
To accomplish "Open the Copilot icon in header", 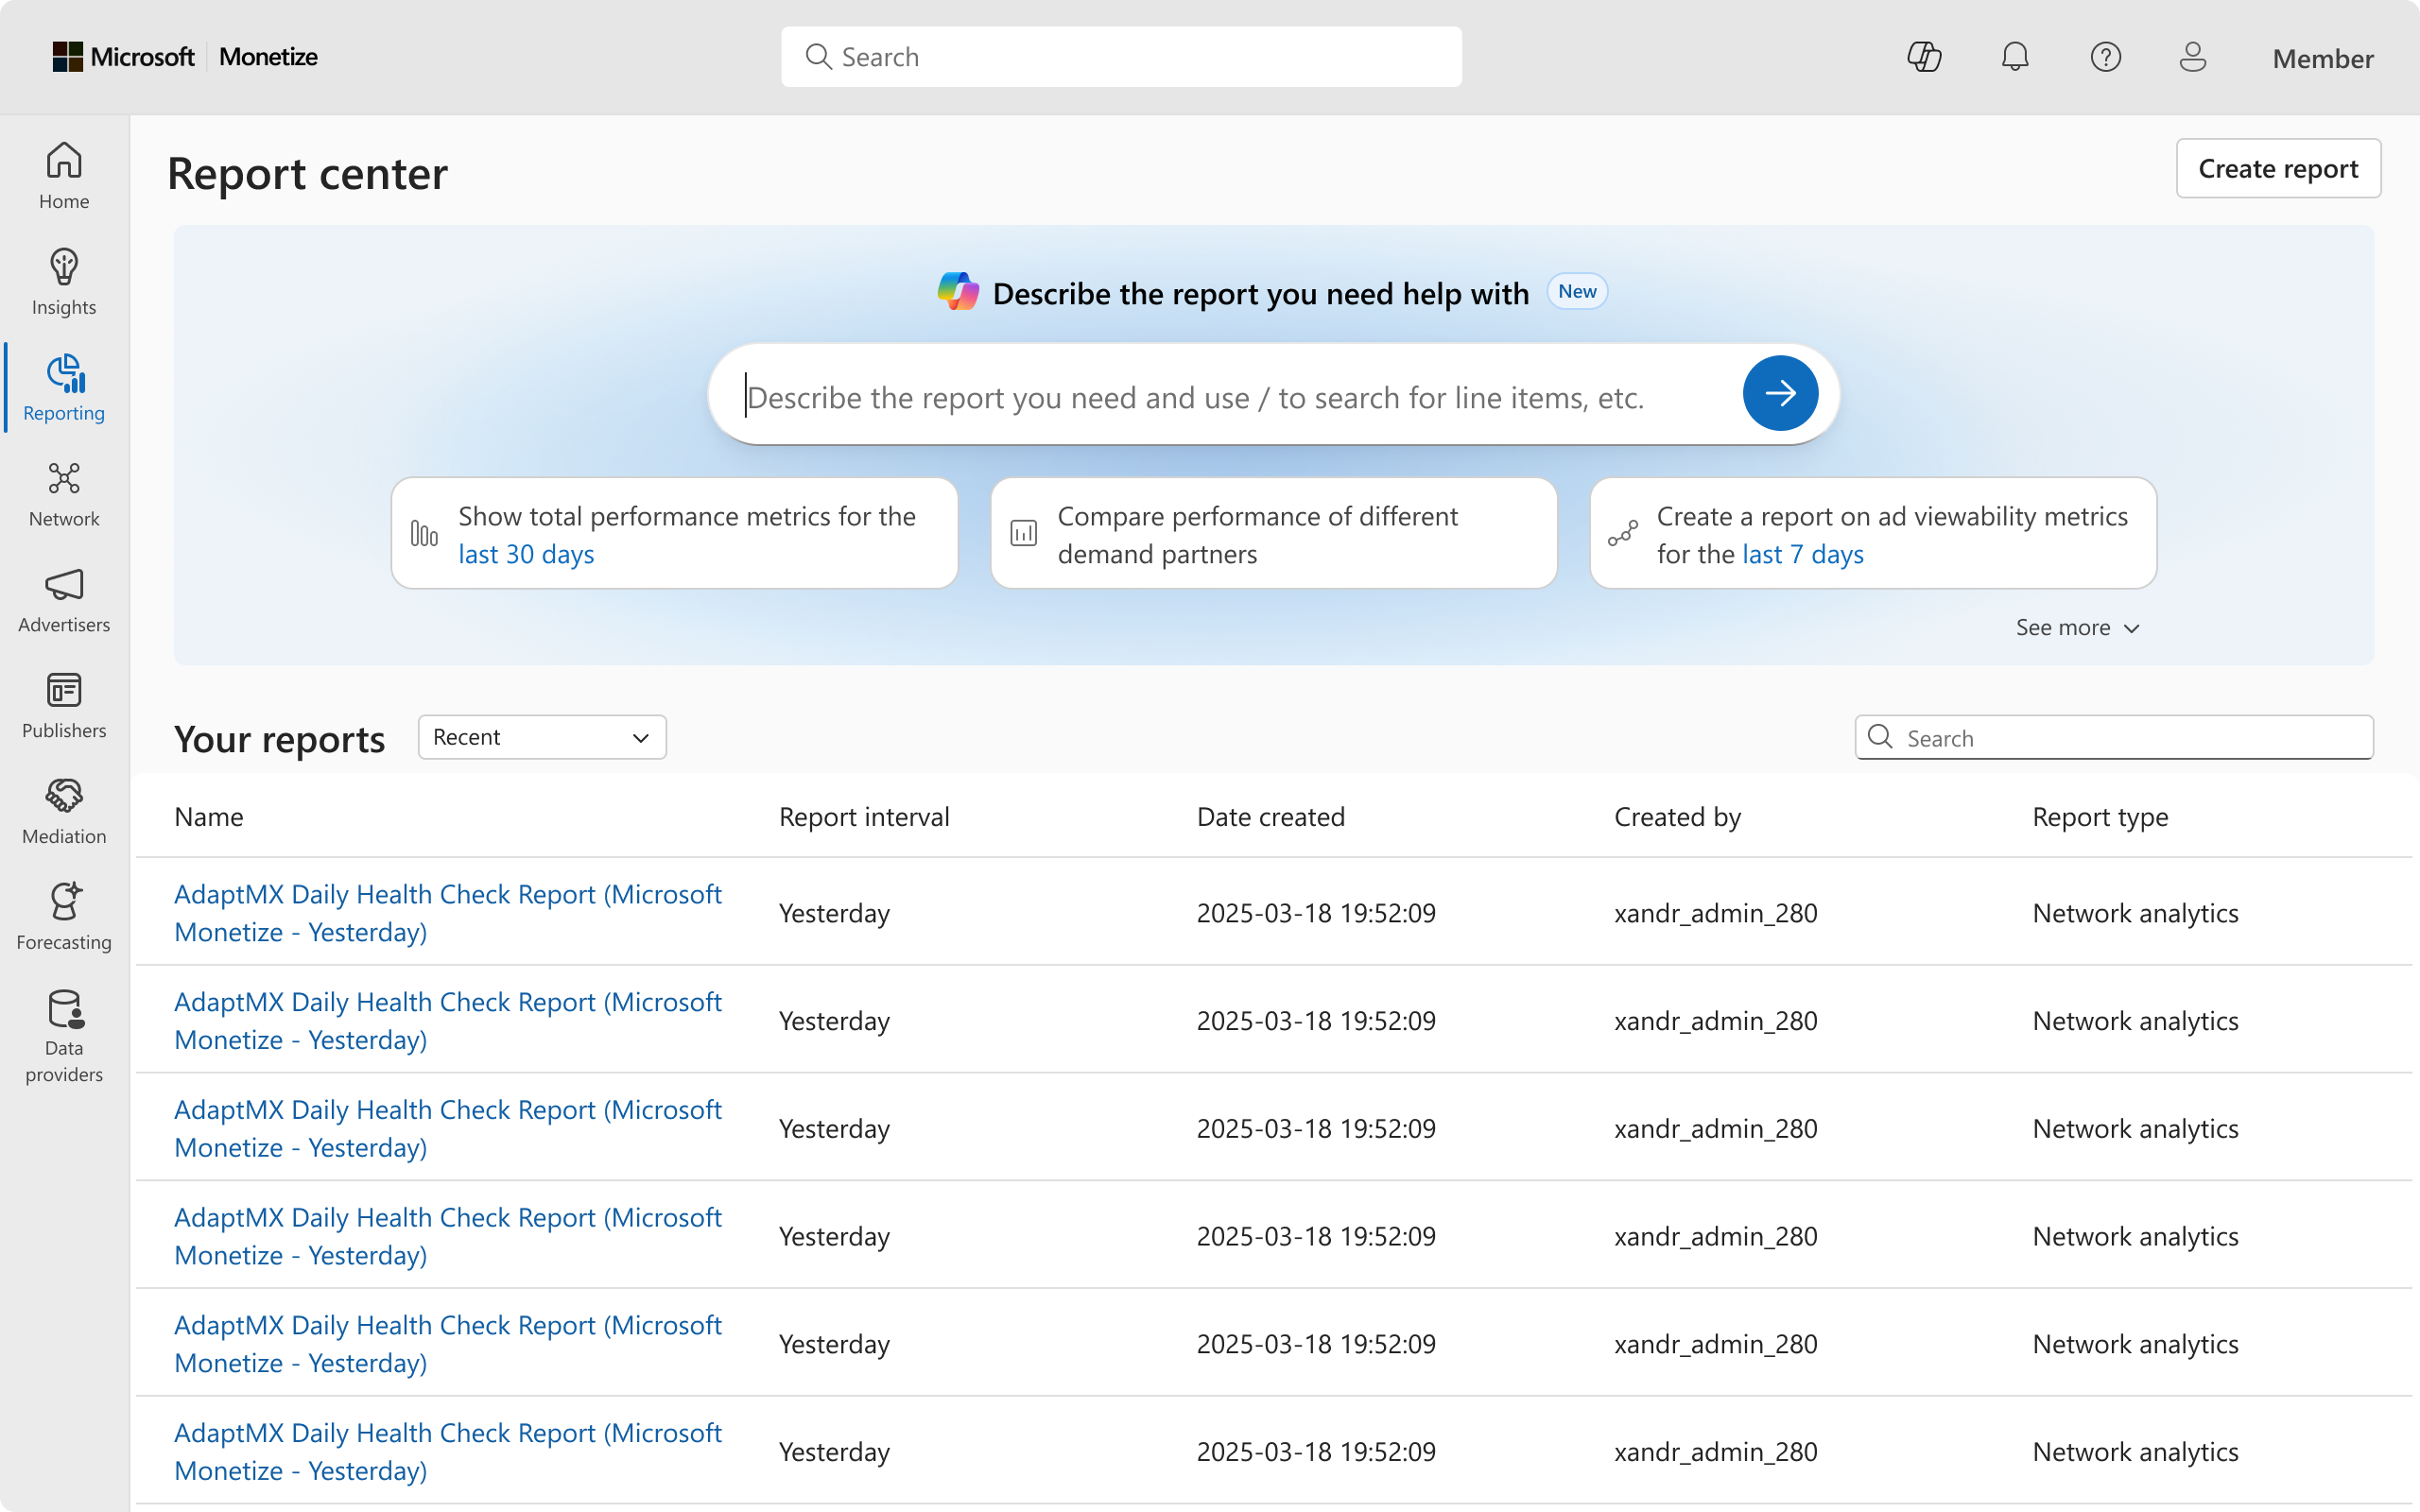I will pyautogui.click(x=1923, y=57).
